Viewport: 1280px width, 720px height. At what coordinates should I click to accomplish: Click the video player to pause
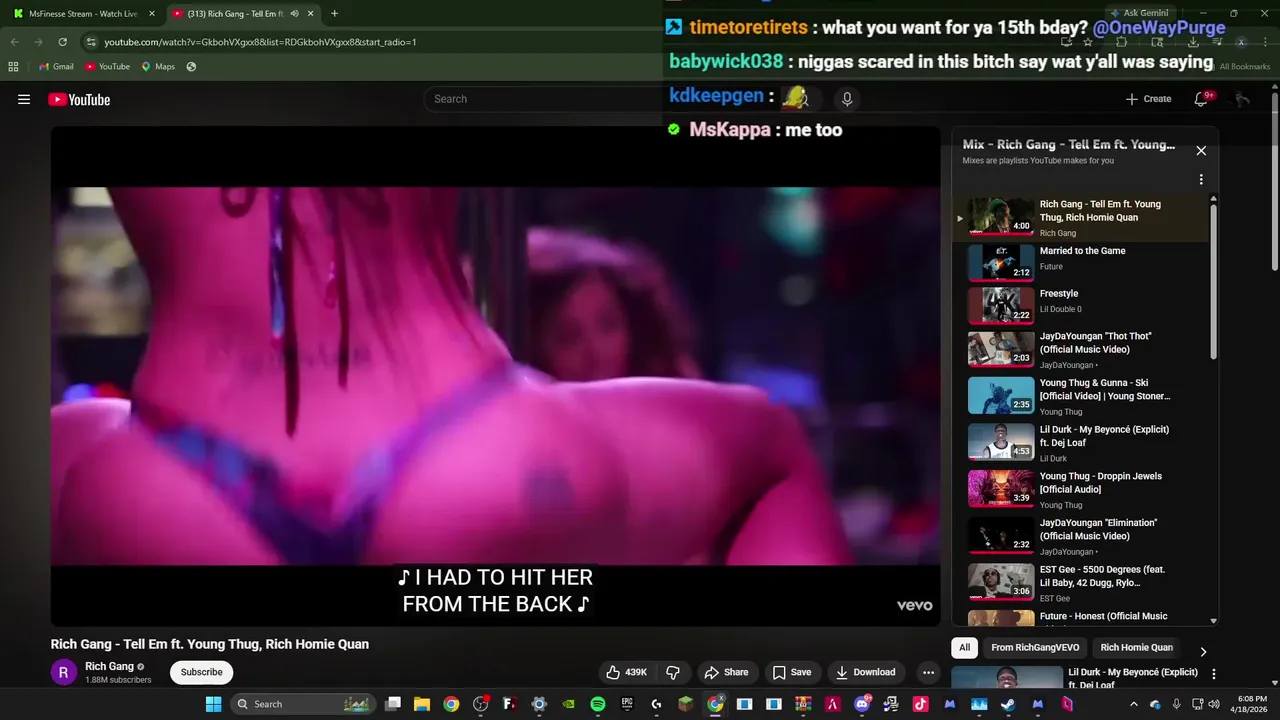pyautogui.click(x=496, y=375)
